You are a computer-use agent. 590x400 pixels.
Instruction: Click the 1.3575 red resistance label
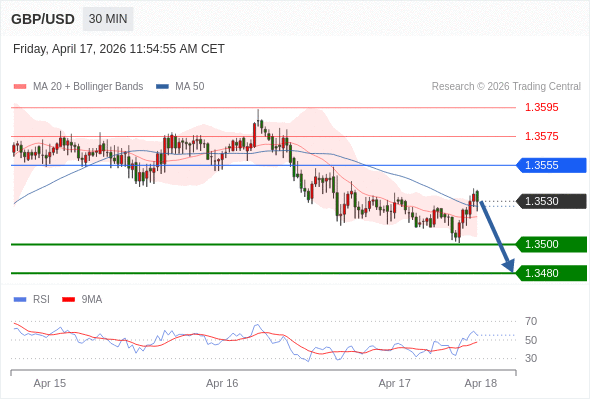tap(542, 136)
